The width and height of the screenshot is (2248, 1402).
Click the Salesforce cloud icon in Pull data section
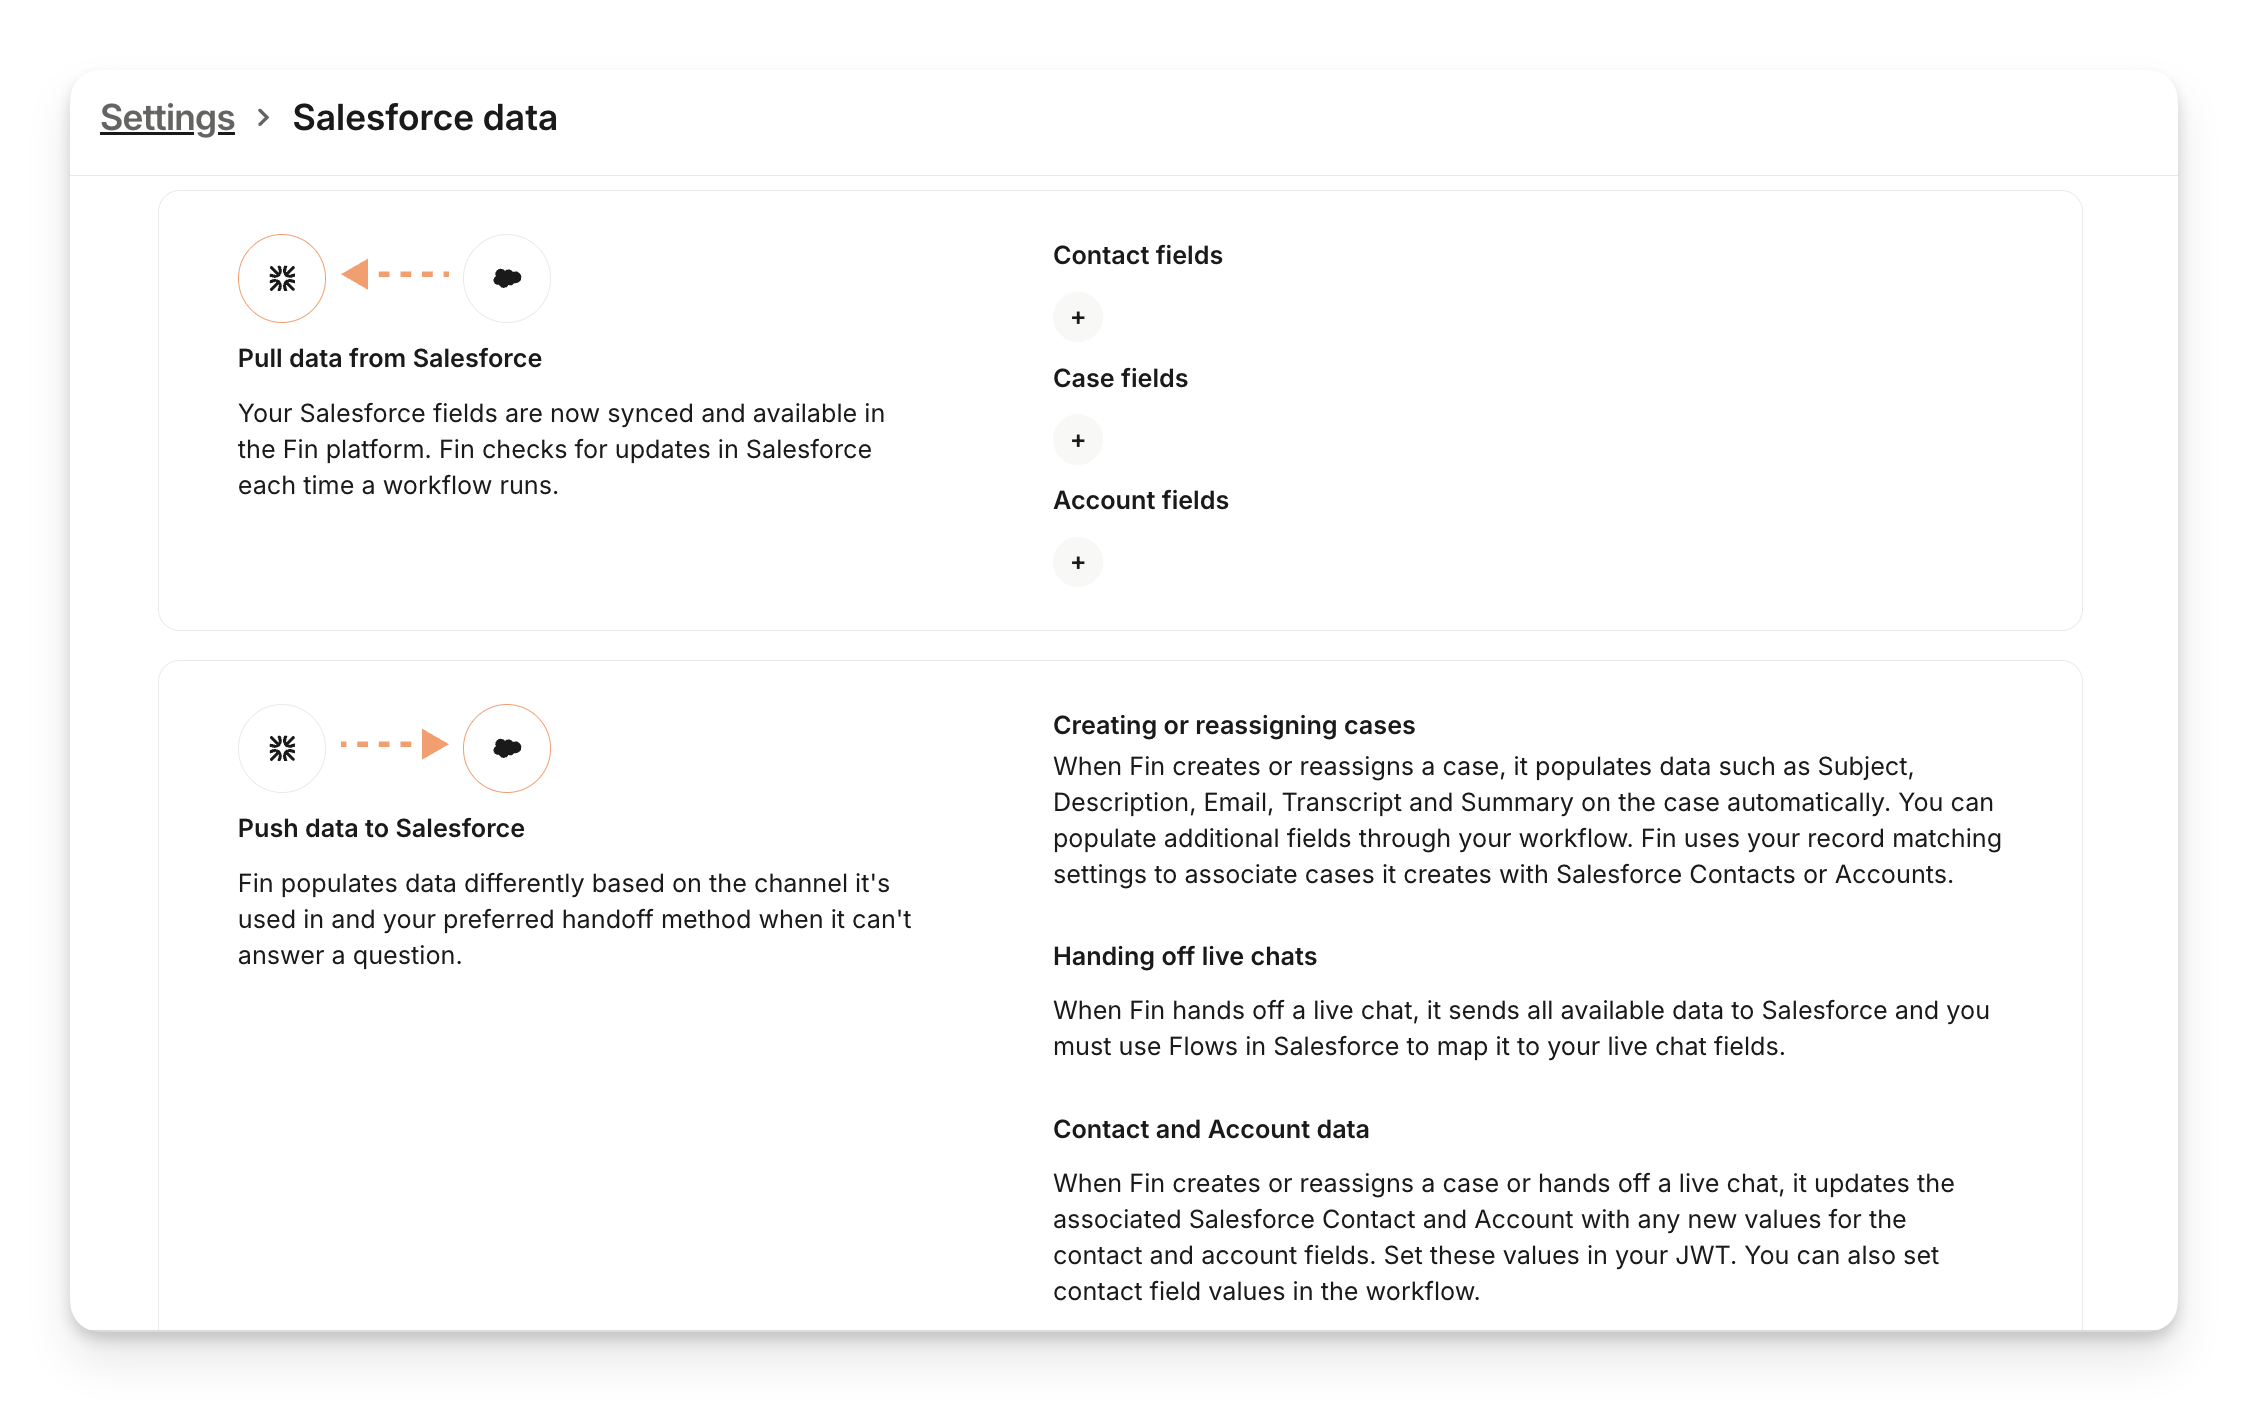pyautogui.click(x=507, y=279)
